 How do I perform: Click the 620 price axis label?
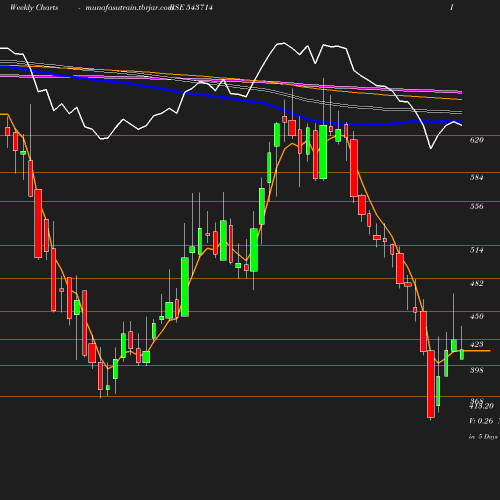click(477, 140)
